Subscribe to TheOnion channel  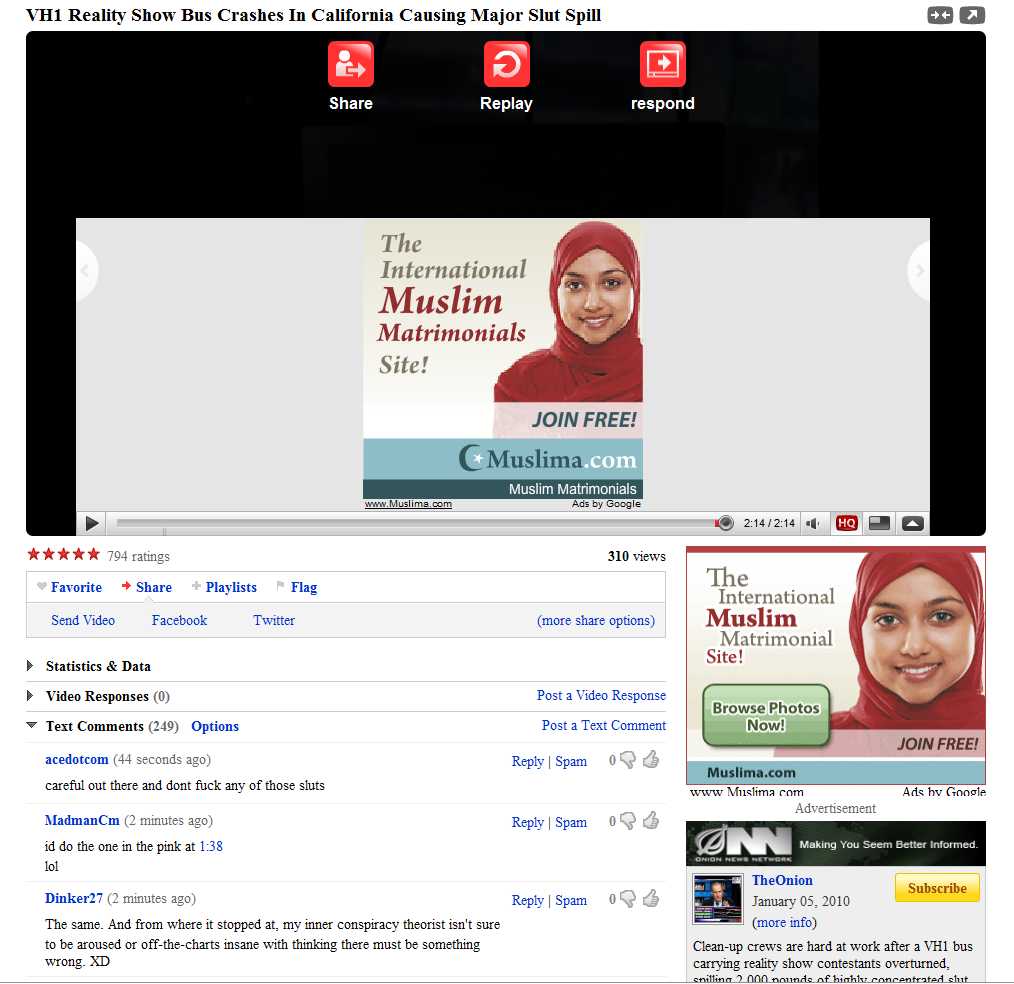click(x=937, y=888)
